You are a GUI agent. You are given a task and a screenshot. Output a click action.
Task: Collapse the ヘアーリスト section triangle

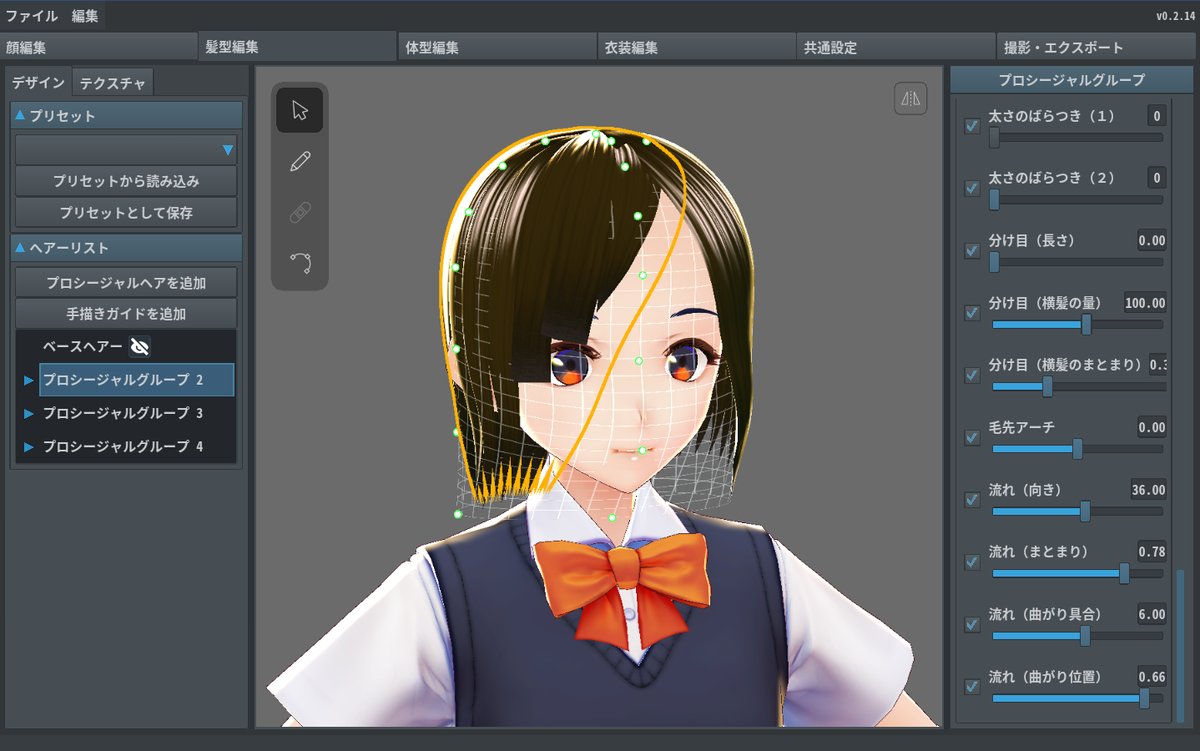pyautogui.click(x=20, y=248)
